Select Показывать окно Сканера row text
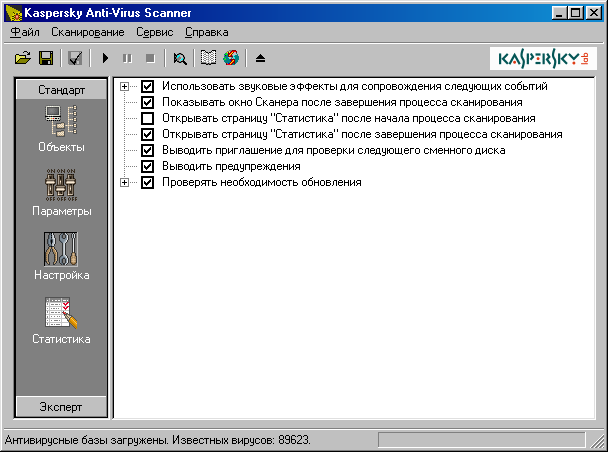Viewport: 608px width, 452px height. (x=342, y=102)
